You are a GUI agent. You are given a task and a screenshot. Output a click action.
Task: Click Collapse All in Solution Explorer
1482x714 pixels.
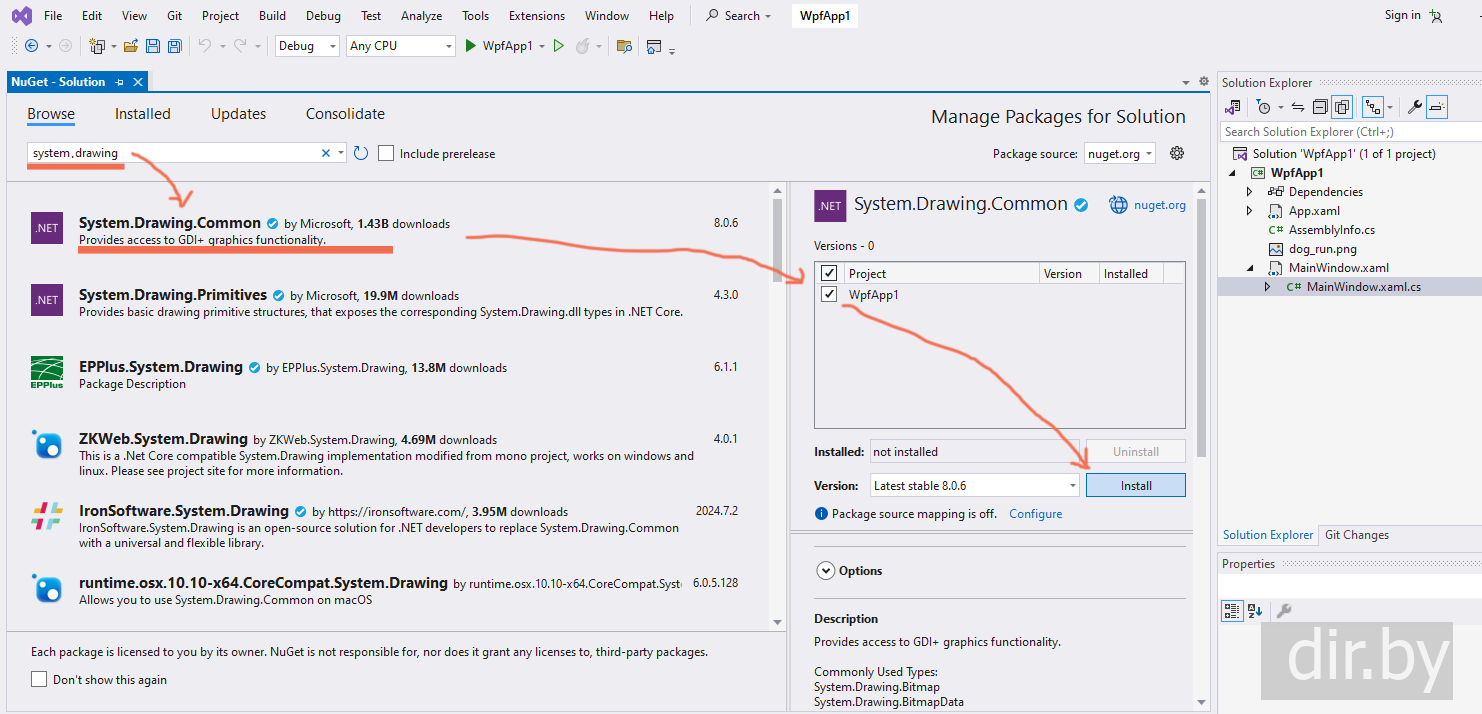pyautogui.click(x=1320, y=107)
